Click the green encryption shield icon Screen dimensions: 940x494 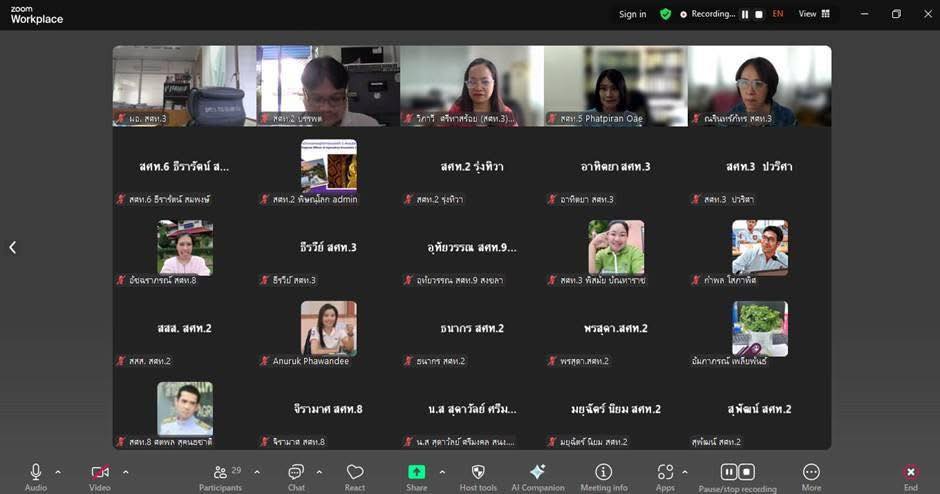click(665, 14)
